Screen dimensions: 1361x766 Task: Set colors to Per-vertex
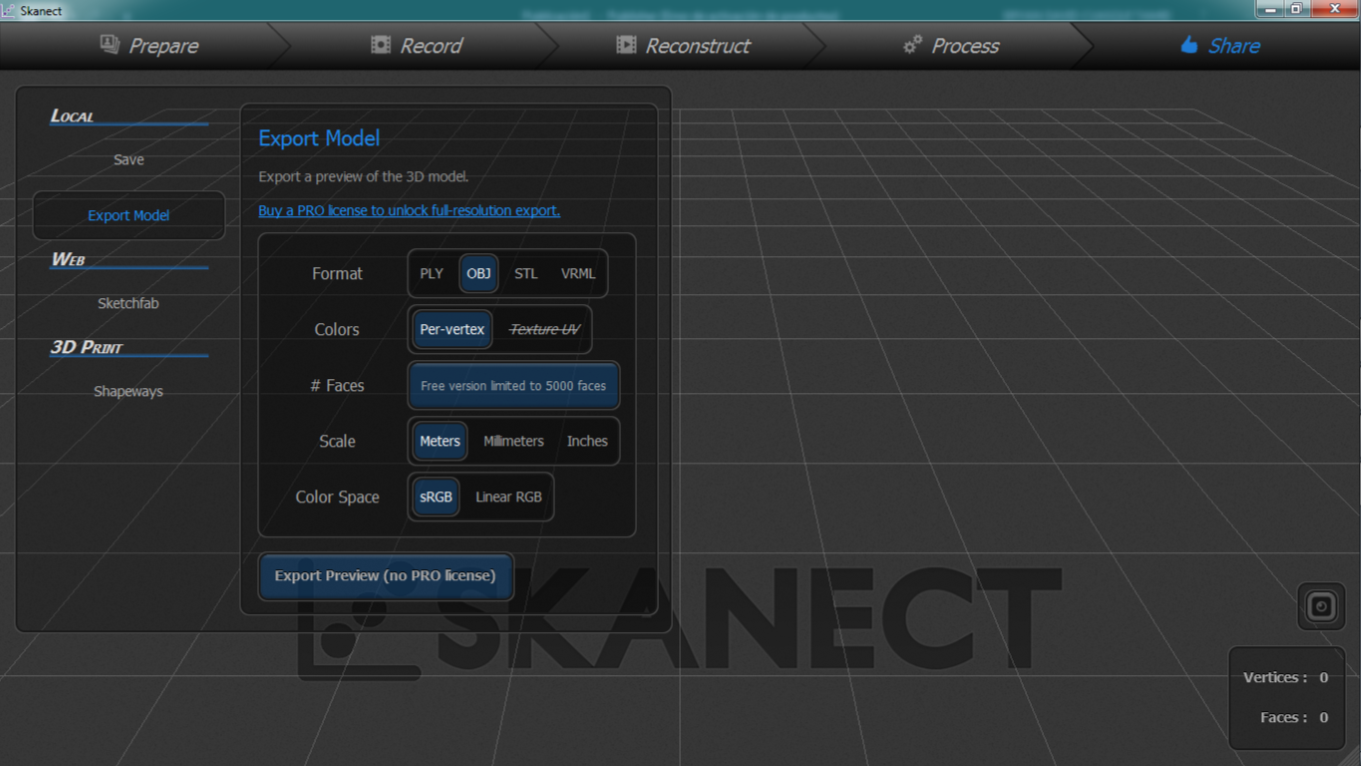(x=452, y=330)
